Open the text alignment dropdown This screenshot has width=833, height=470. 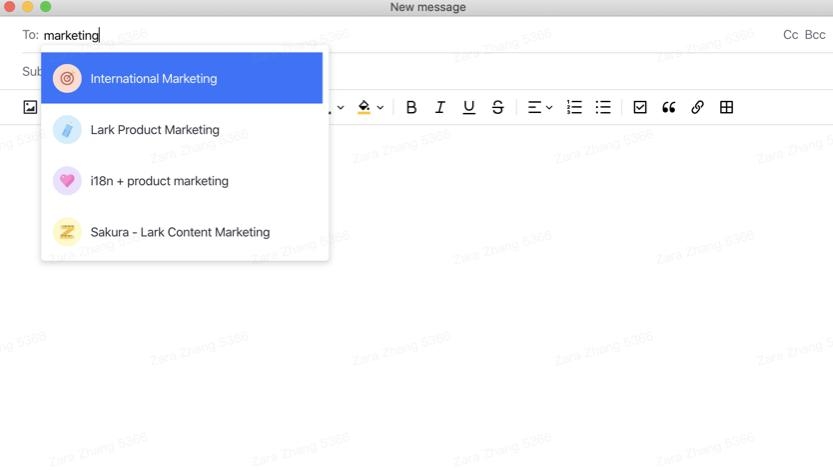pyautogui.click(x=540, y=107)
